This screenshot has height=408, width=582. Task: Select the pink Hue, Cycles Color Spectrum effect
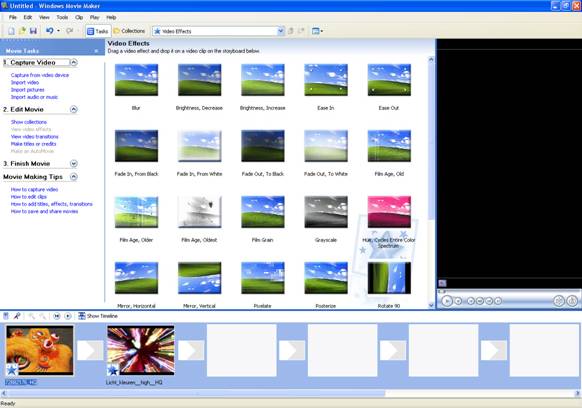point(389,212)
